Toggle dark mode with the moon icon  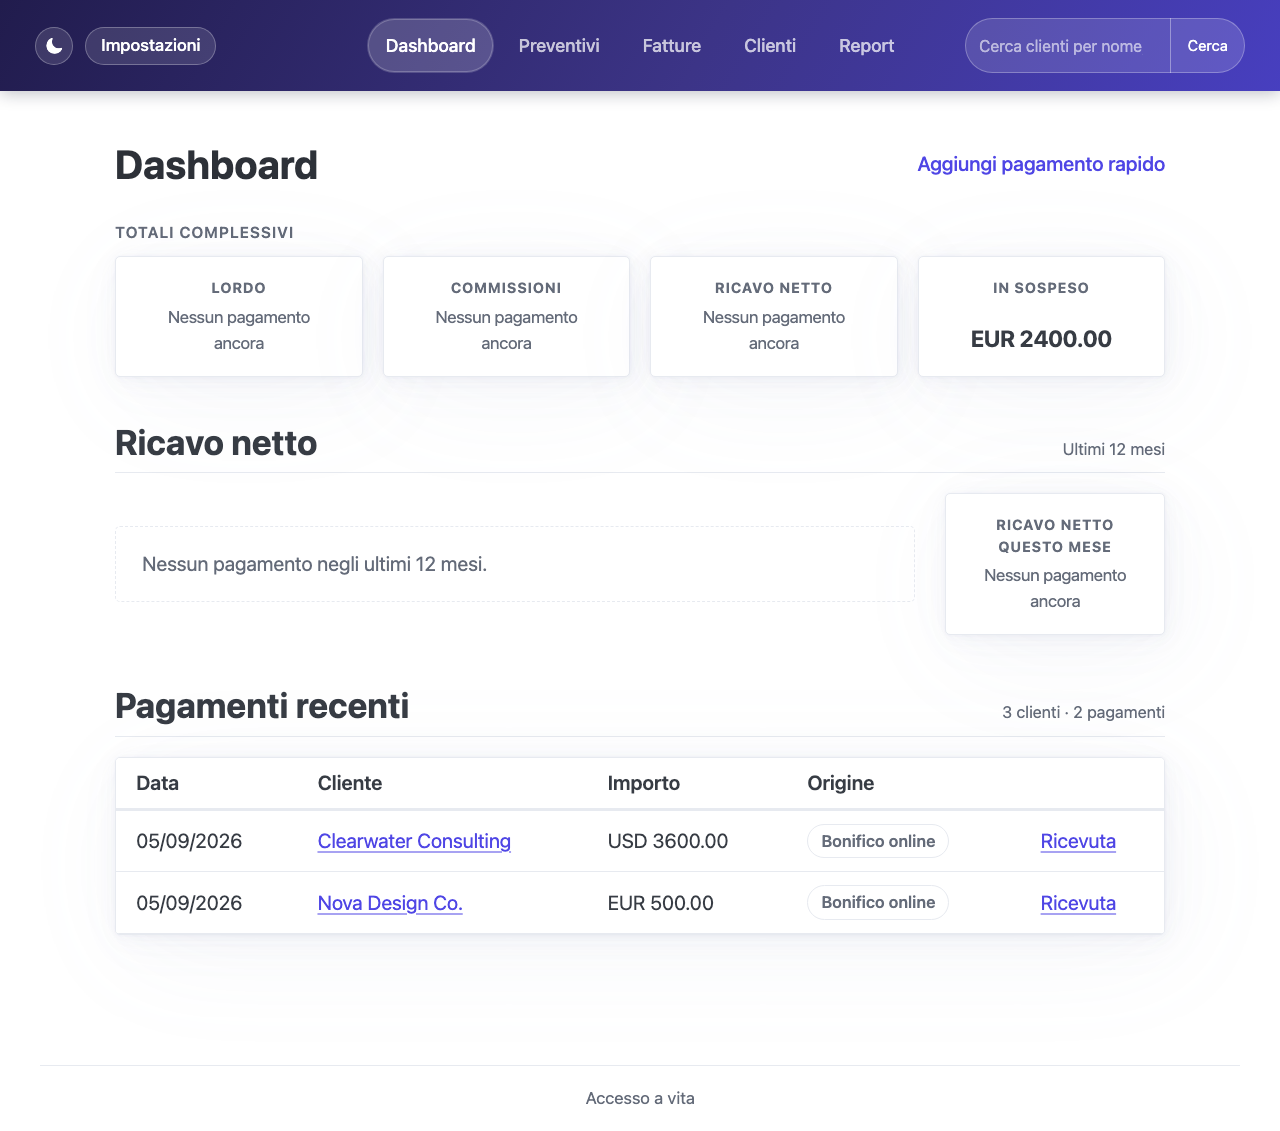tap(54, 46)
